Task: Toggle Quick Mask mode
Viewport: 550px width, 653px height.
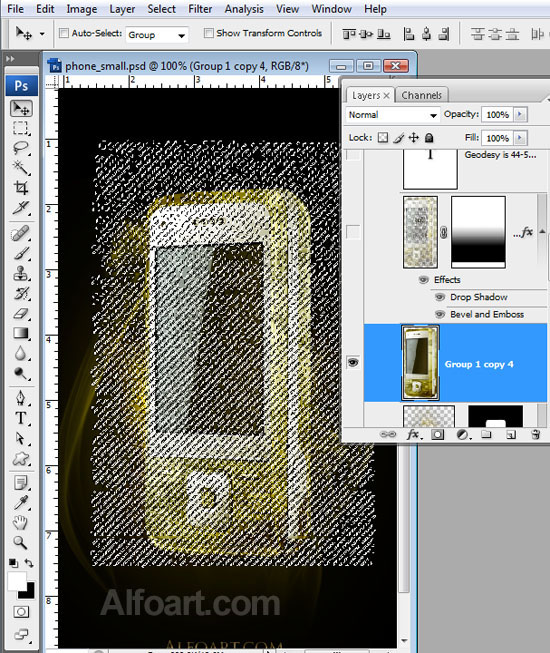Action: (21, 612)
